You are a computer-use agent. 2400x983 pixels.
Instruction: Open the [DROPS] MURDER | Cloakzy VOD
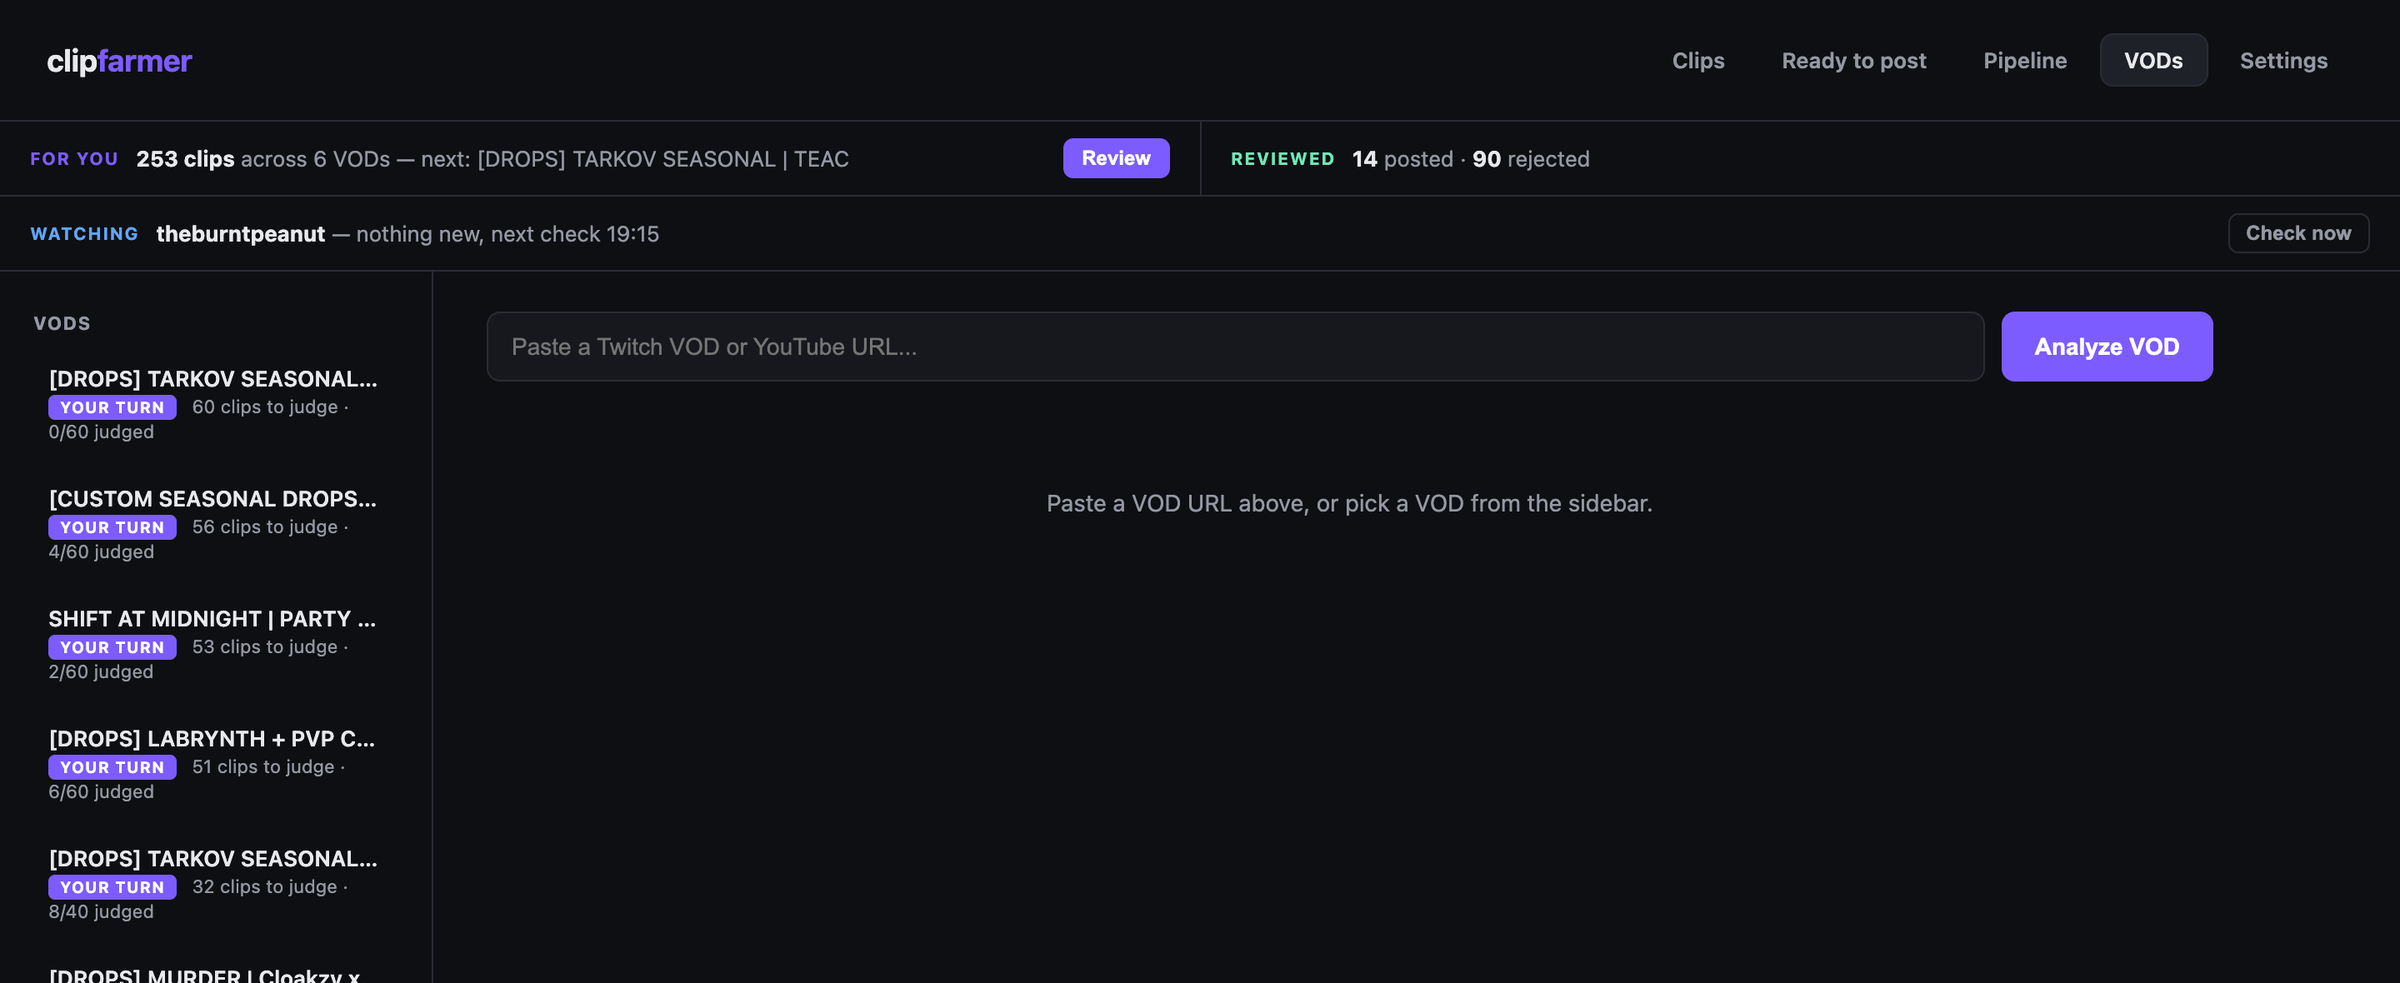[205, 975]
